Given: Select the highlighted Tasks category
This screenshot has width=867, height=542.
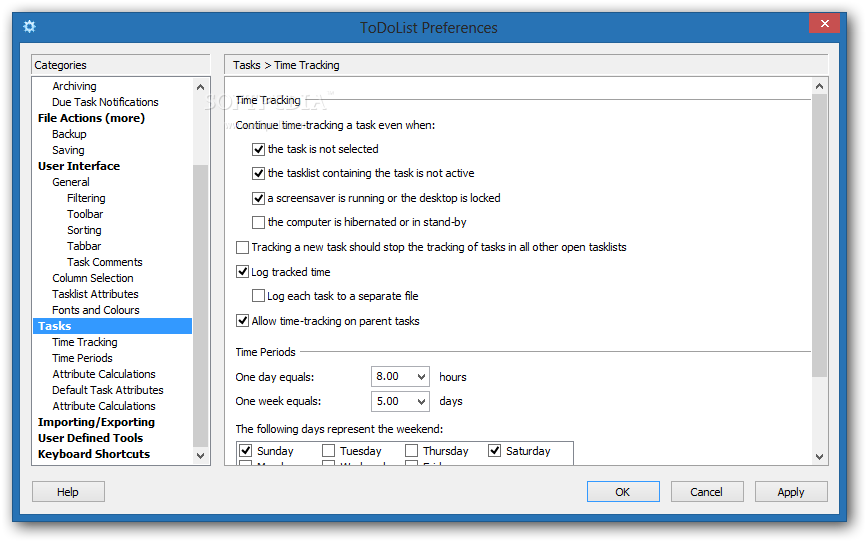Looking at the screenshot, I should 113,326.
